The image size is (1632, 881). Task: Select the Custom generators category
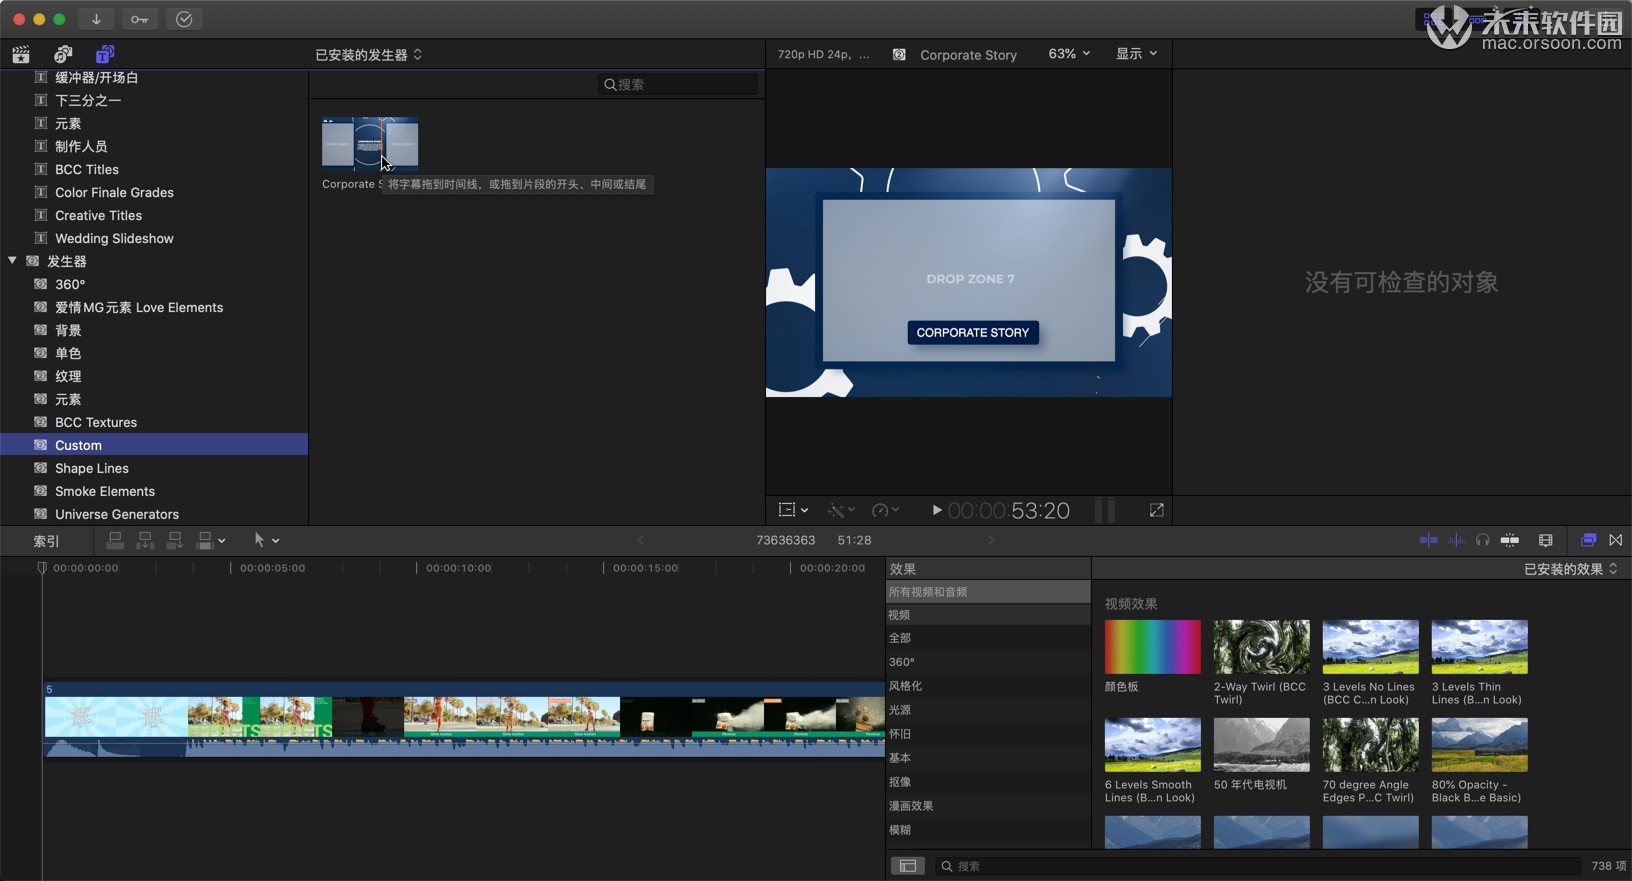[154, 445]
